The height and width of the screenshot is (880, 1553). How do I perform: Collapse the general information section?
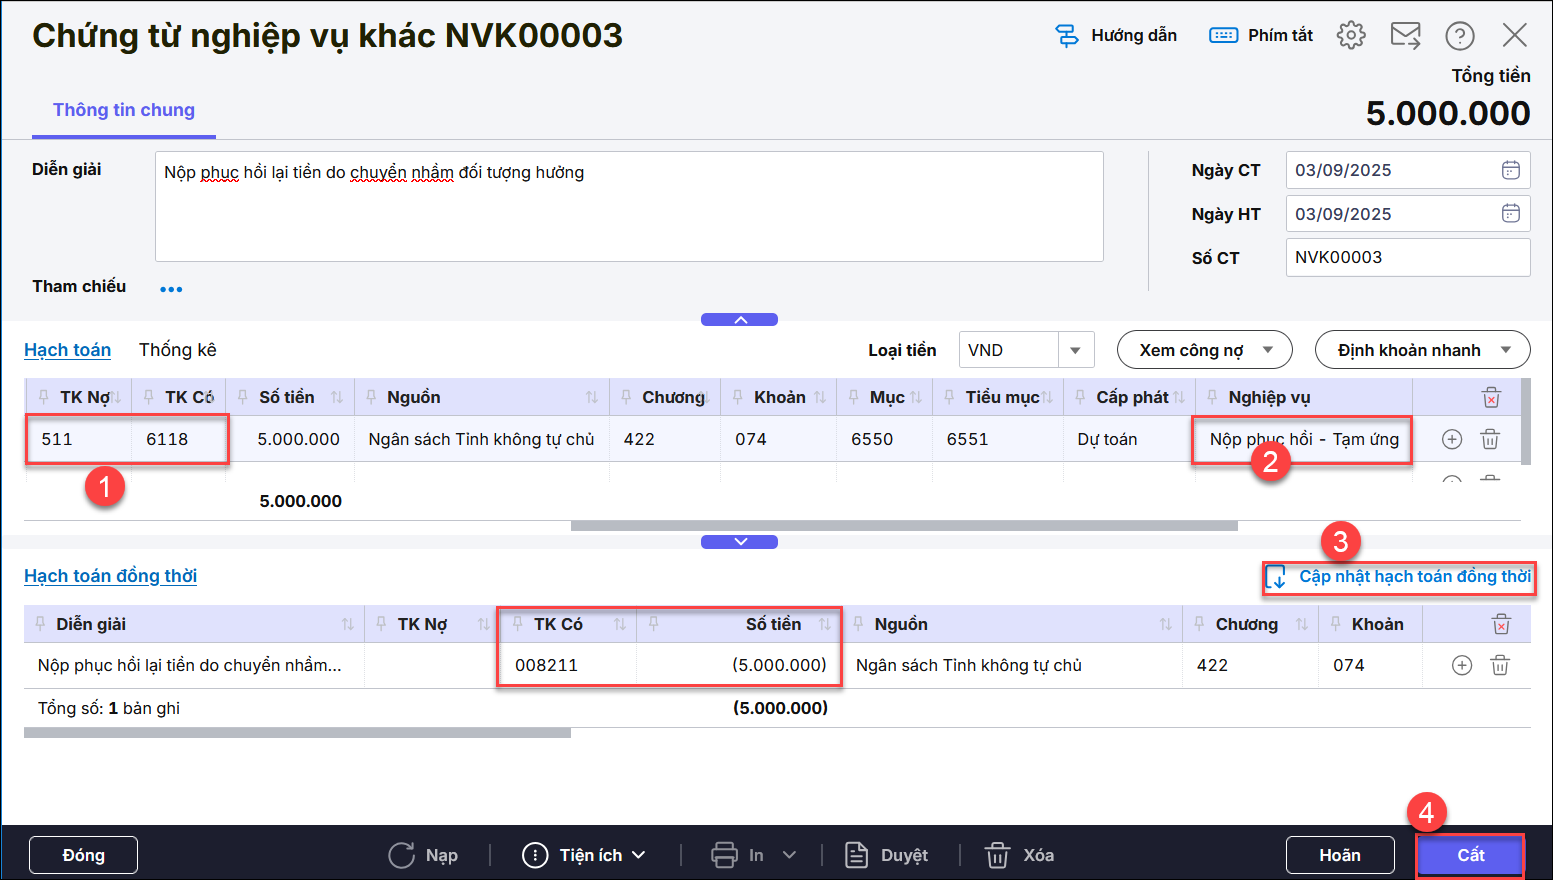(739, 320)
